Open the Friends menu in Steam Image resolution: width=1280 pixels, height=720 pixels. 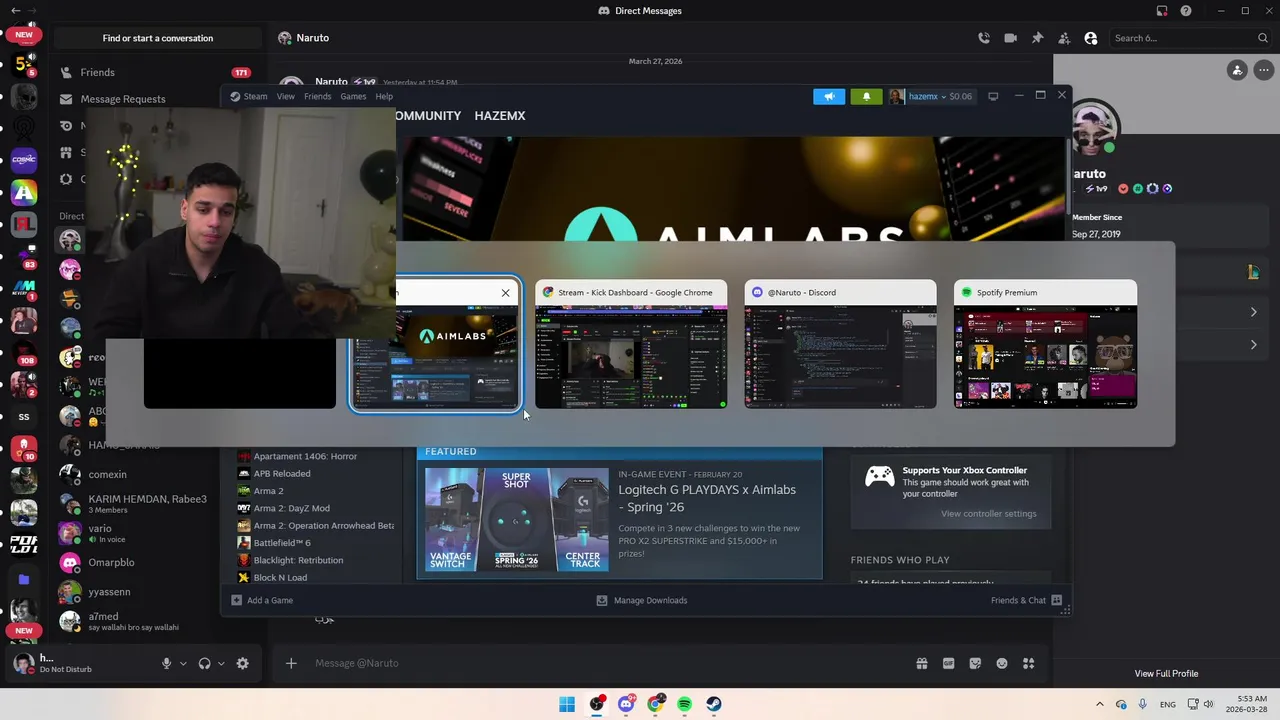317,96
